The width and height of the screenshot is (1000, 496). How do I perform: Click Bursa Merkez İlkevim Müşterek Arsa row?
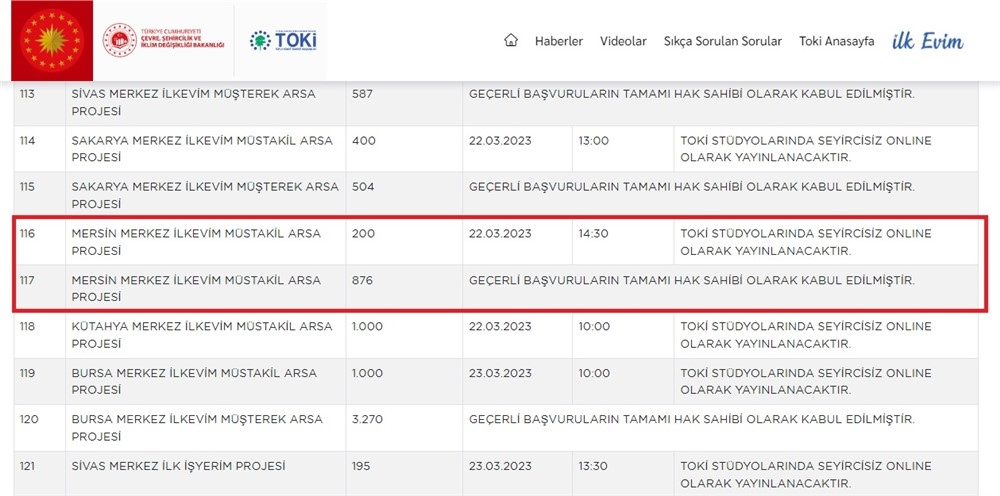click(x=197, y=428)
